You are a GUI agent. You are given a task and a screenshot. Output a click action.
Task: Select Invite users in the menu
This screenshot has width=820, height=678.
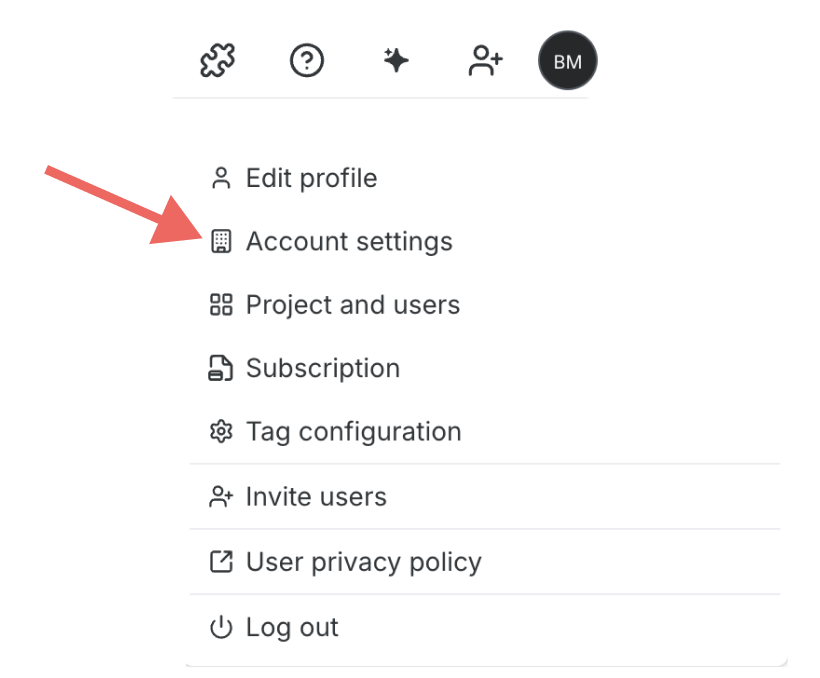486,496
